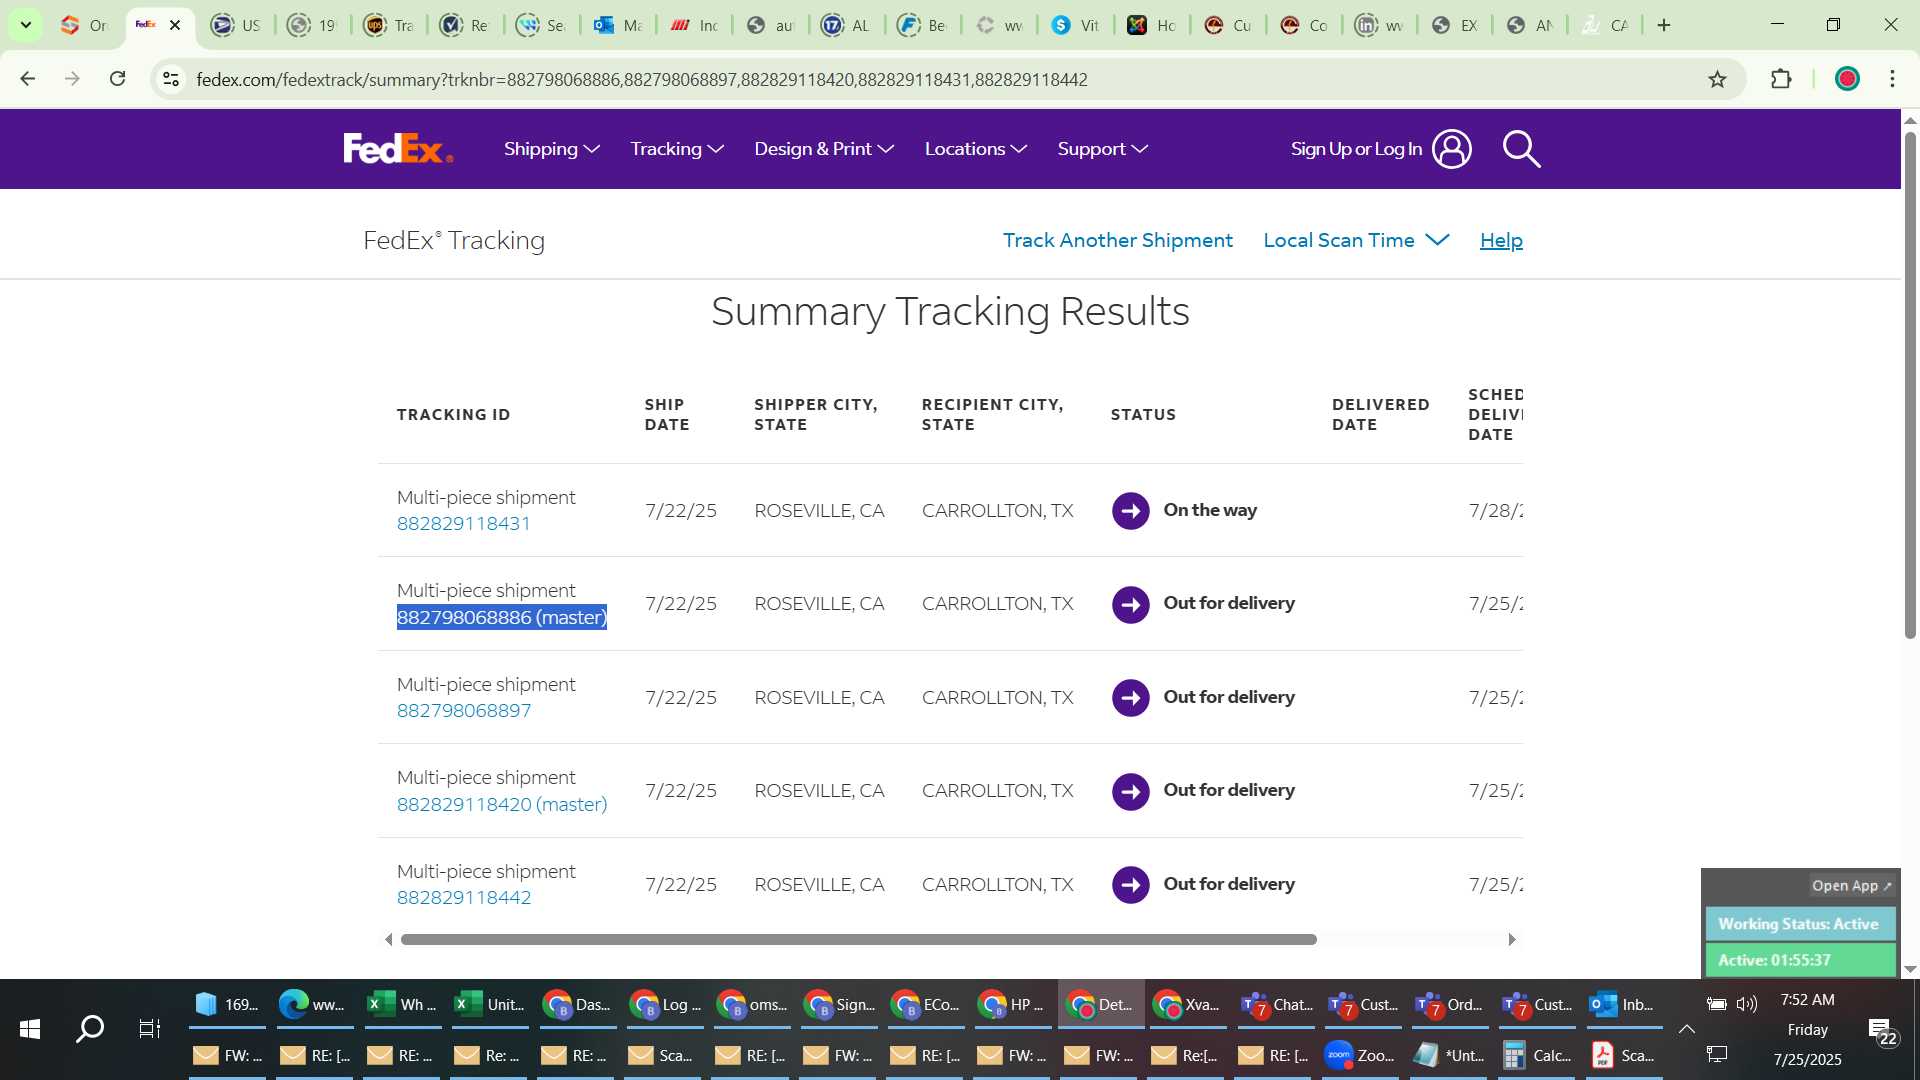Open a new browser tab
Image resolution: width=1920 pixels, height=1080 pixels.
pyautogui.click(x=1664, y=25)
